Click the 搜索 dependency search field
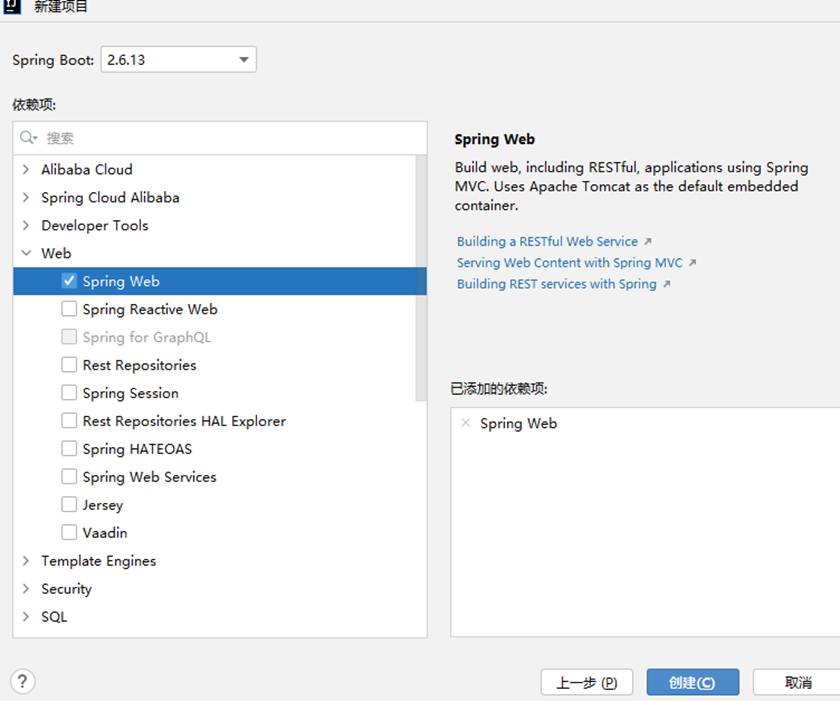Viewport: 840px width, 701px height. (220, 138)
